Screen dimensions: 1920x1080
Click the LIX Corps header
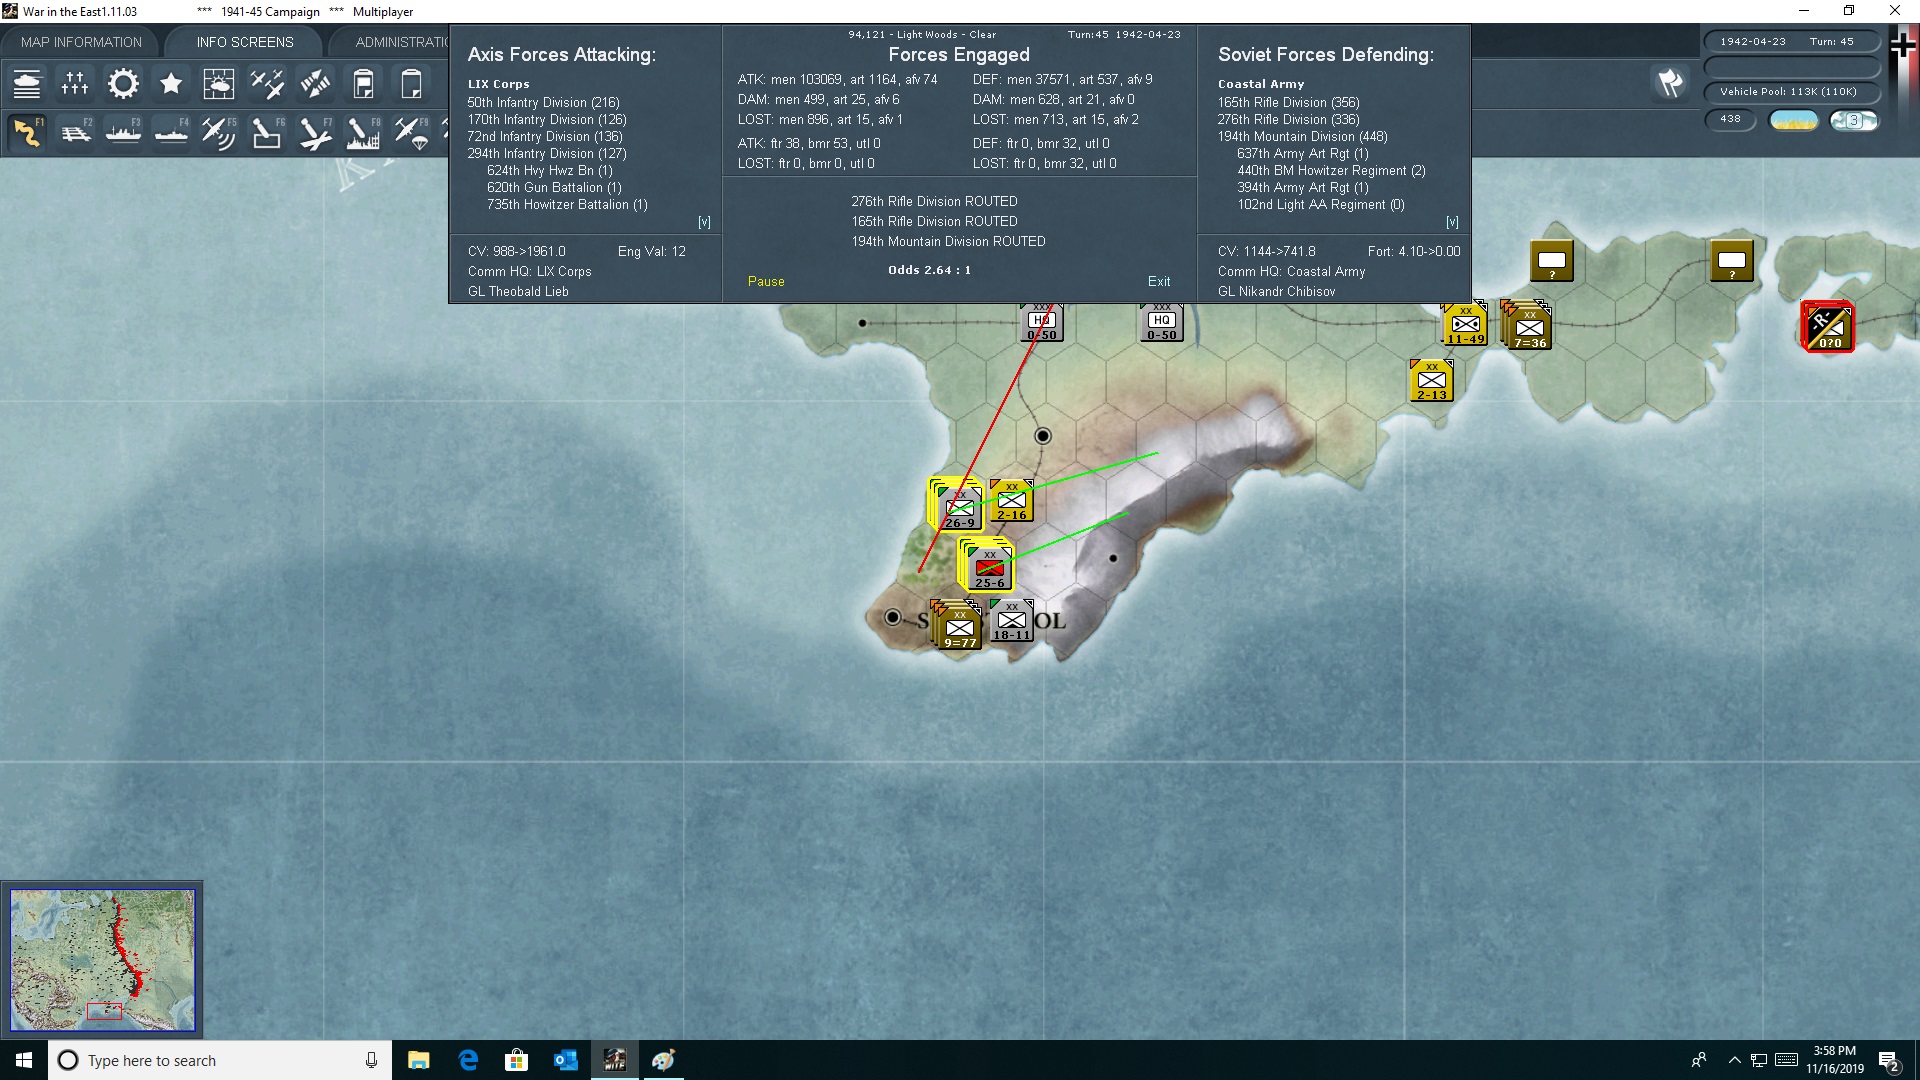pyautogui.click(x=498, y=84)
